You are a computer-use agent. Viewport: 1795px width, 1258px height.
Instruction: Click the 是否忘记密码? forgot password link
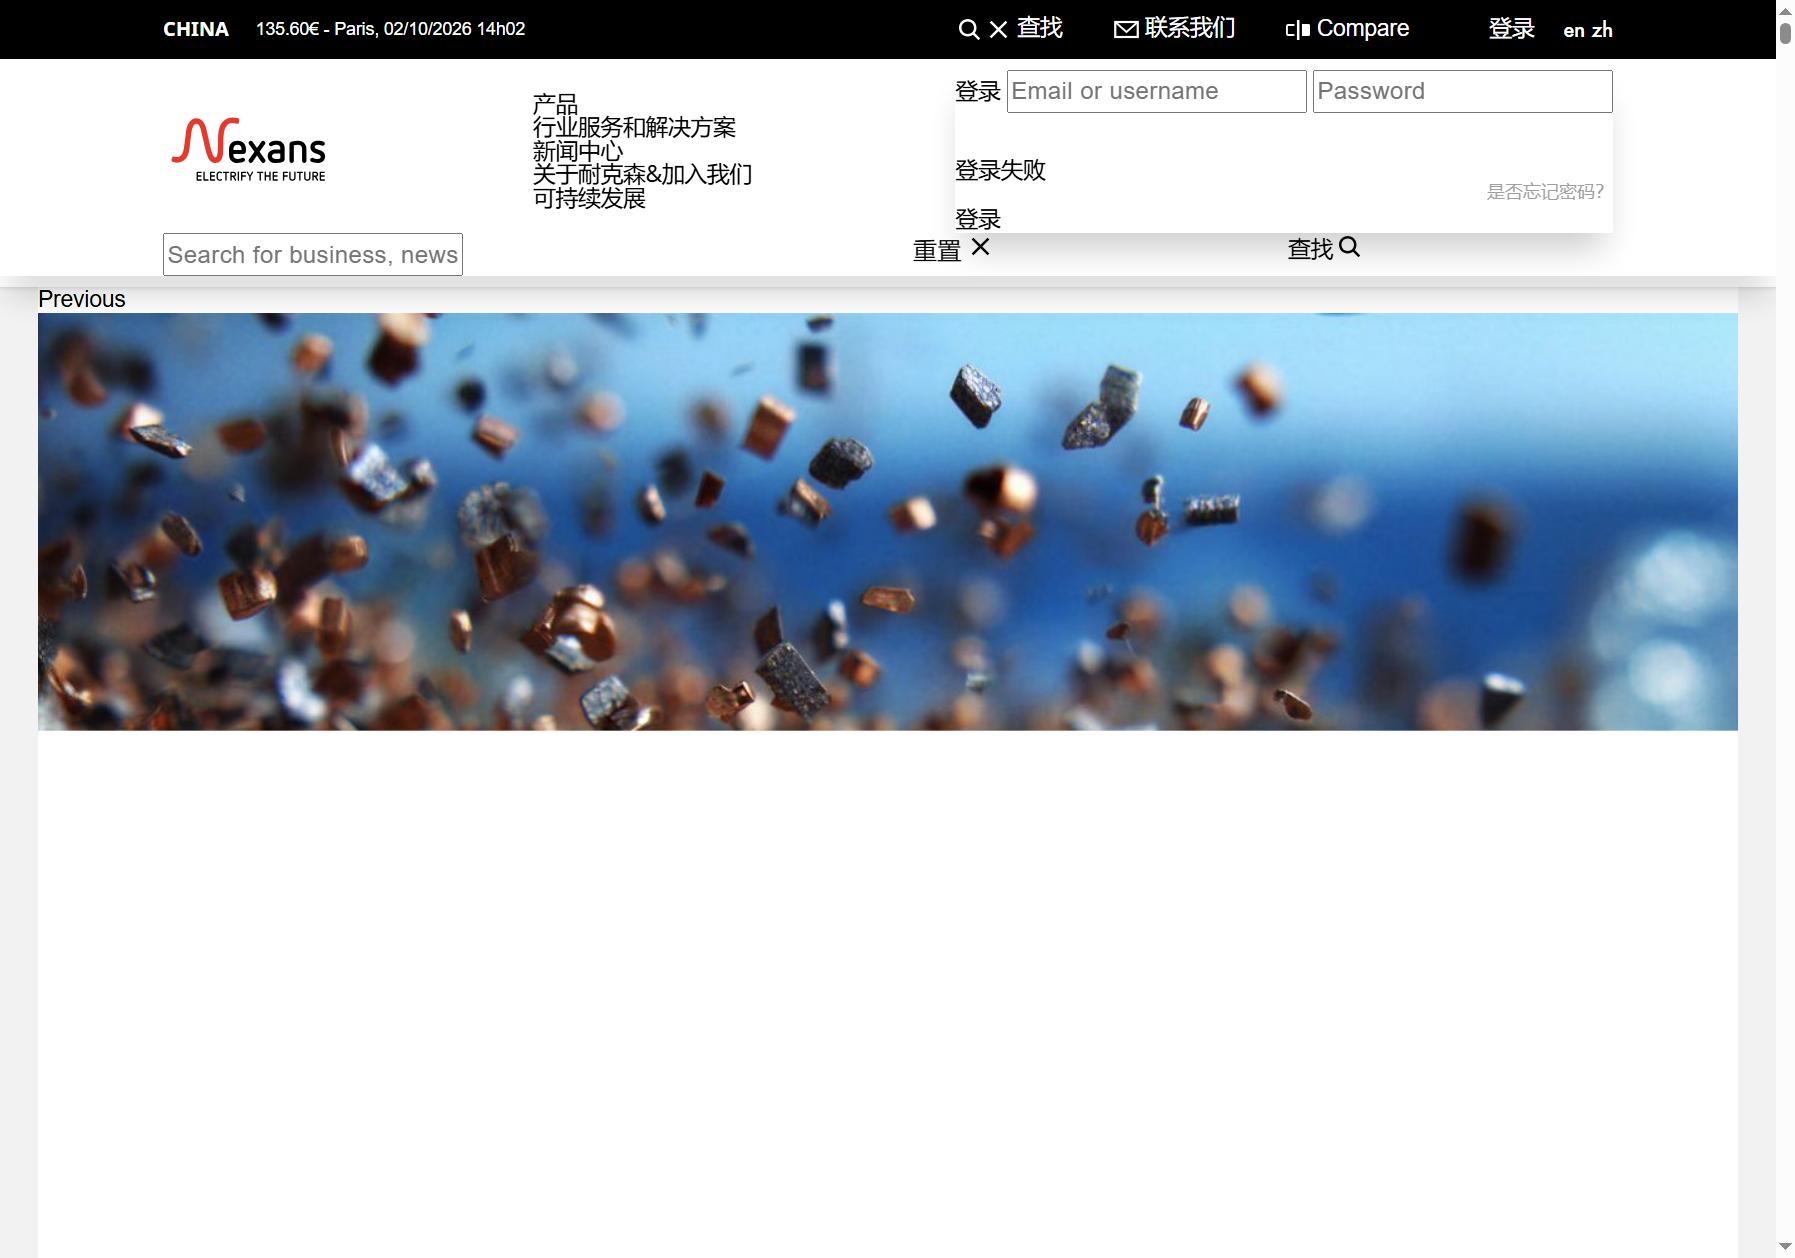pos(1545,191)
